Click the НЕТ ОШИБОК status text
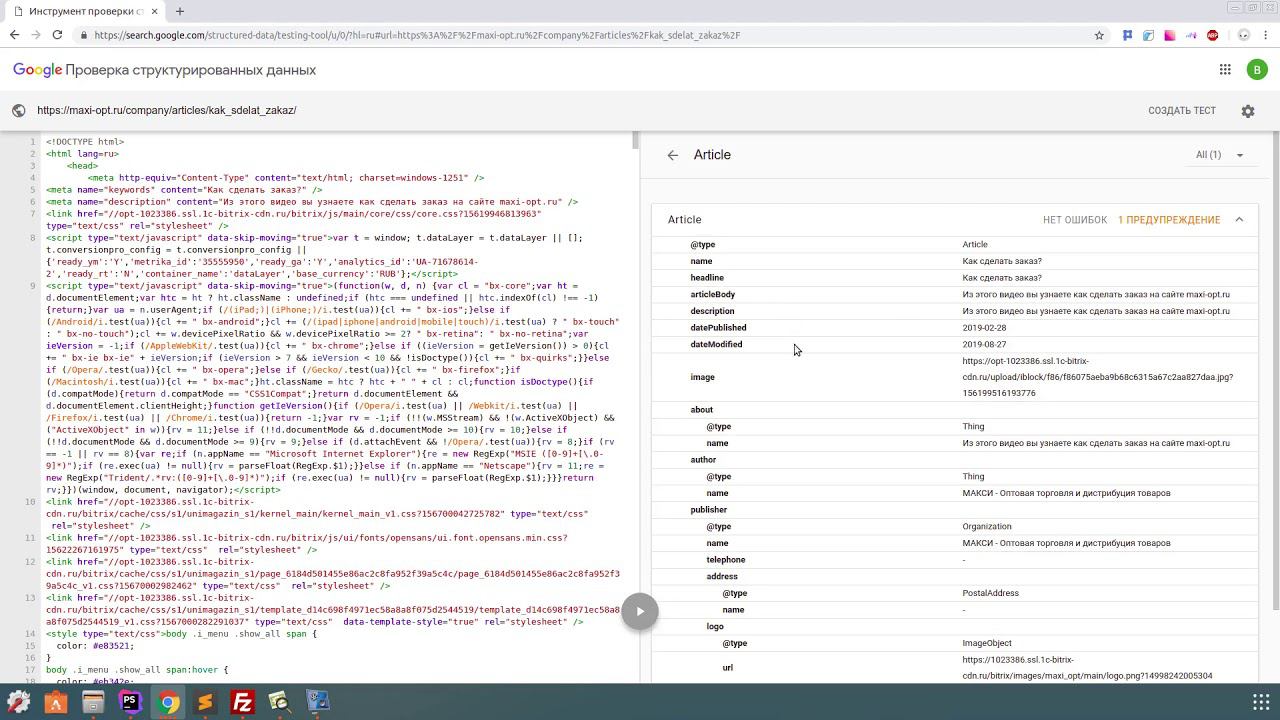This screenshot has width=1280, height=720. pyautogui.click(x=1075, y=220)
